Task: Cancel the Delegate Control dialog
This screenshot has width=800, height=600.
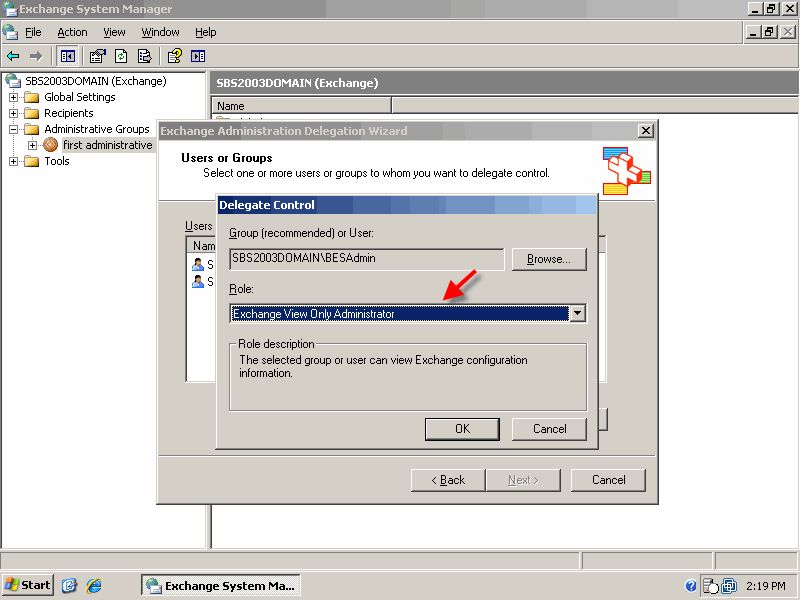Action: tap(549, 429)
